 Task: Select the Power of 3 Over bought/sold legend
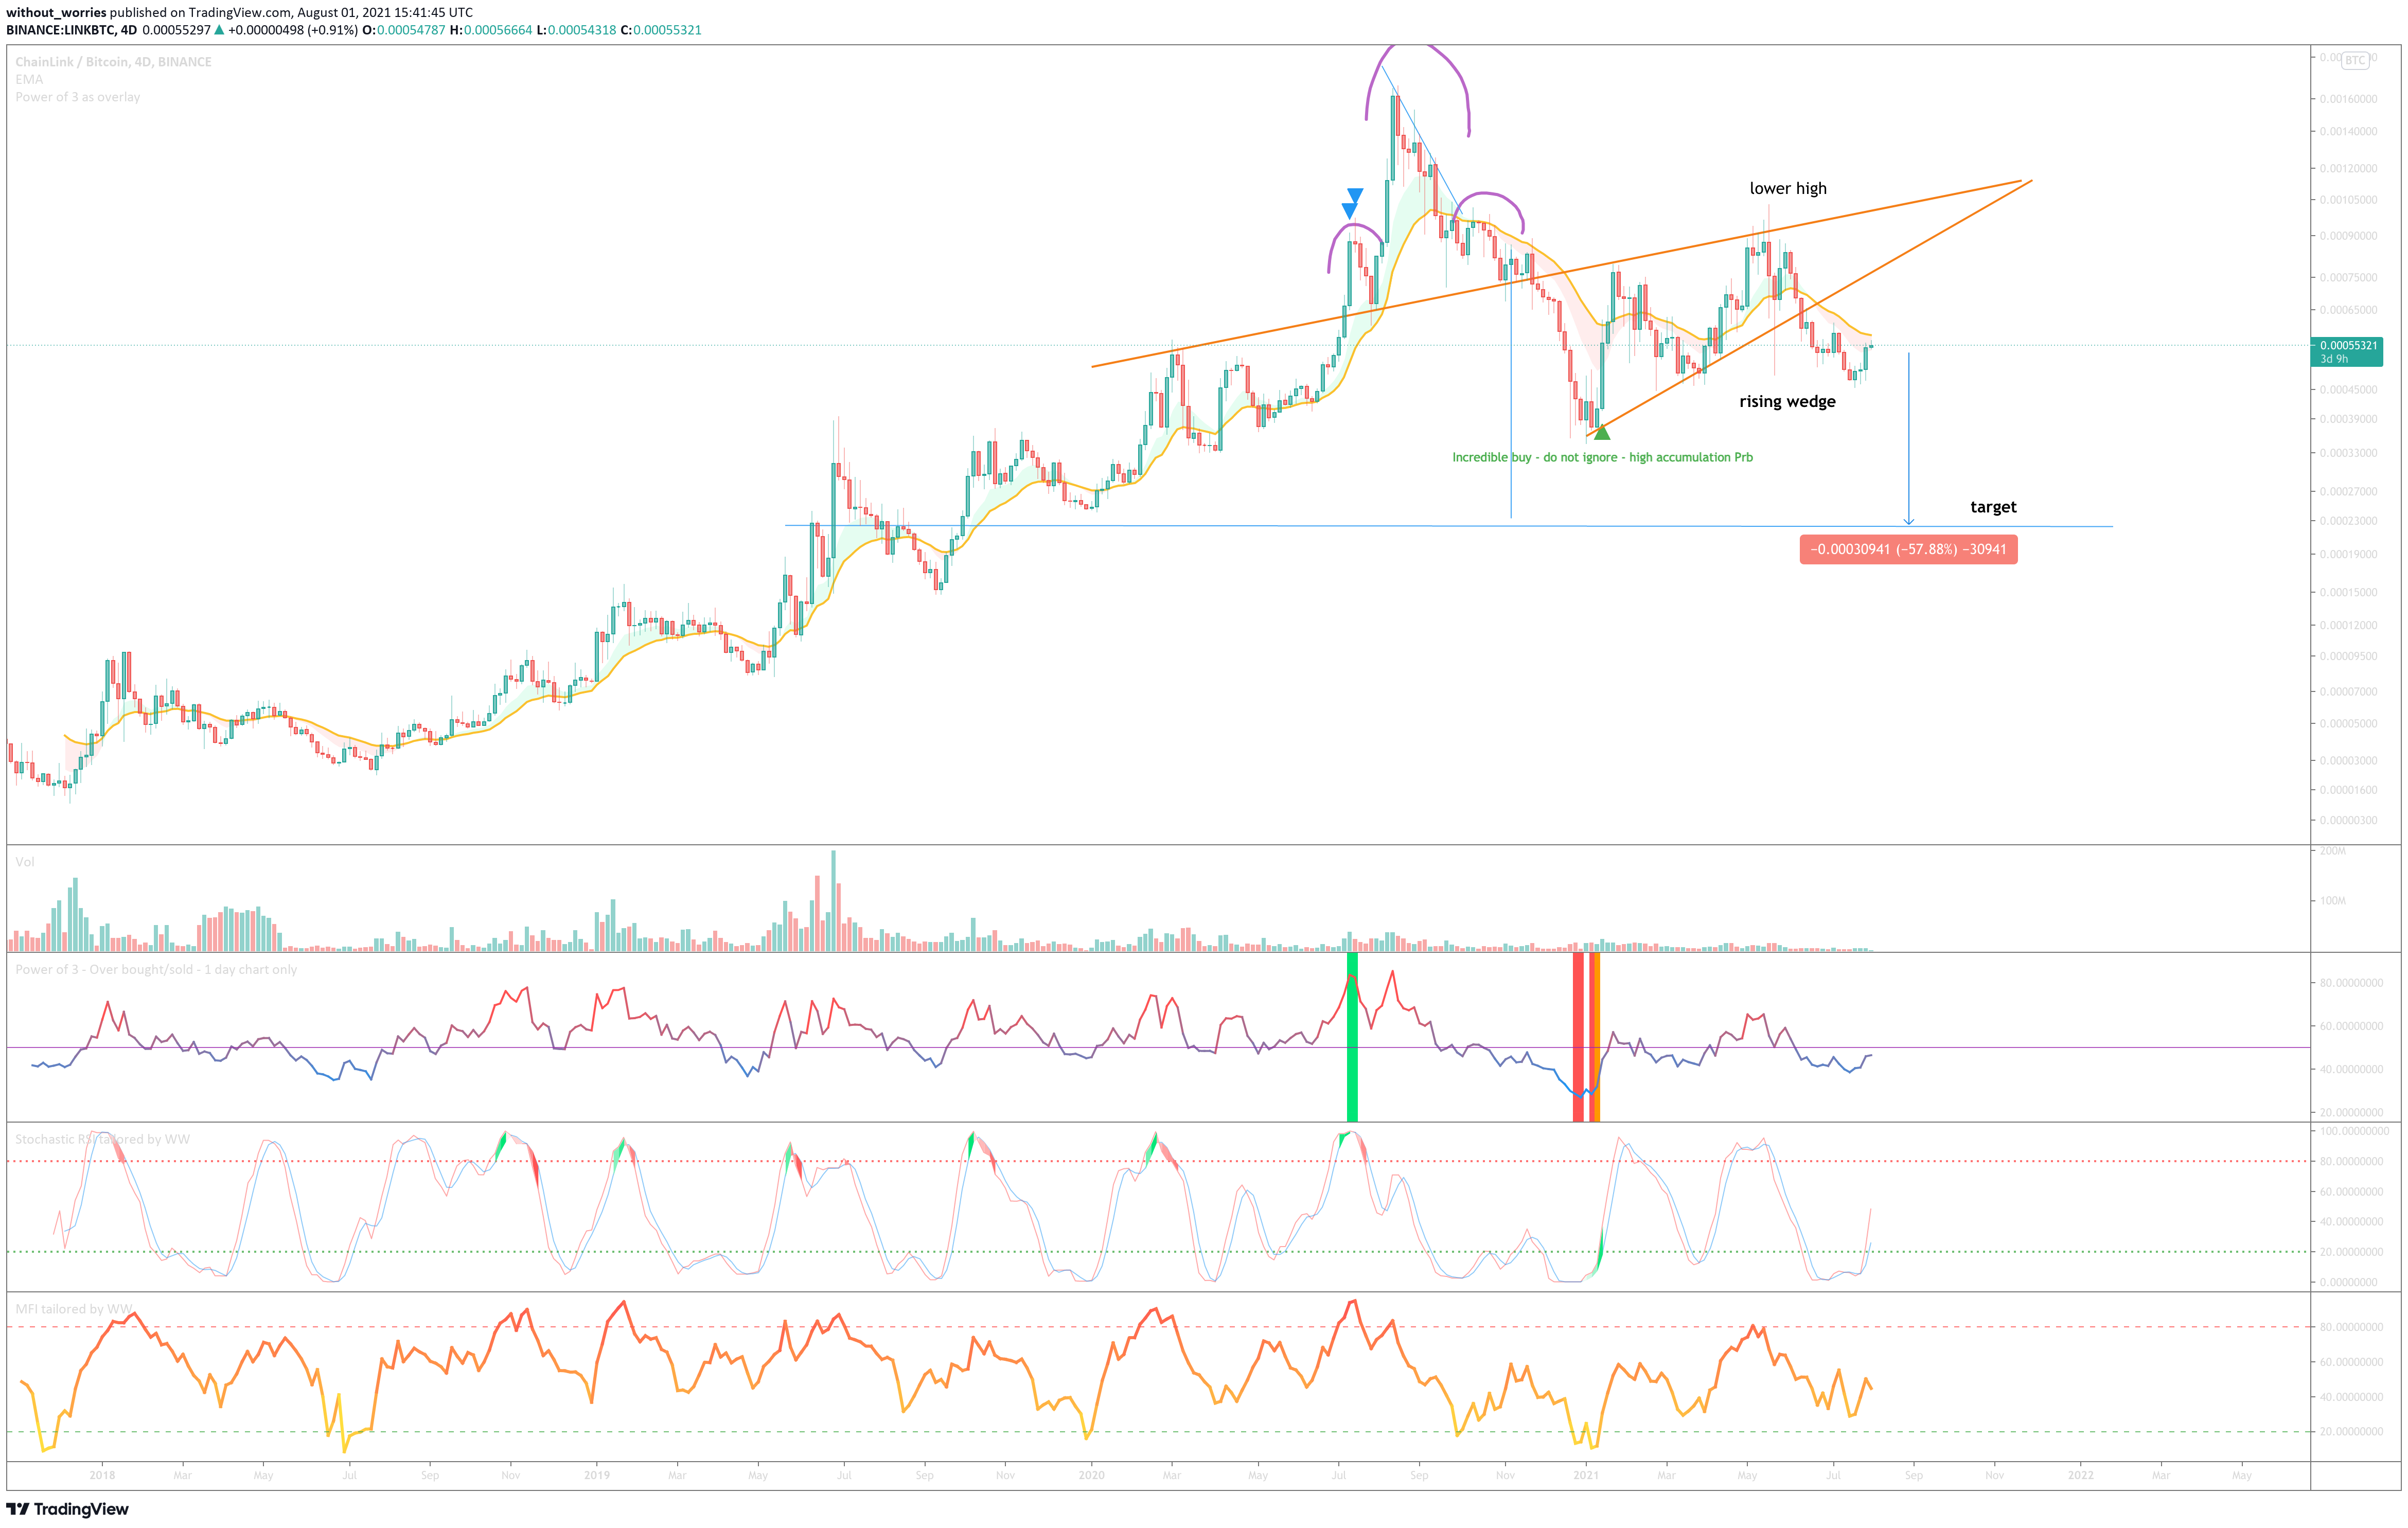pos(156,969)
